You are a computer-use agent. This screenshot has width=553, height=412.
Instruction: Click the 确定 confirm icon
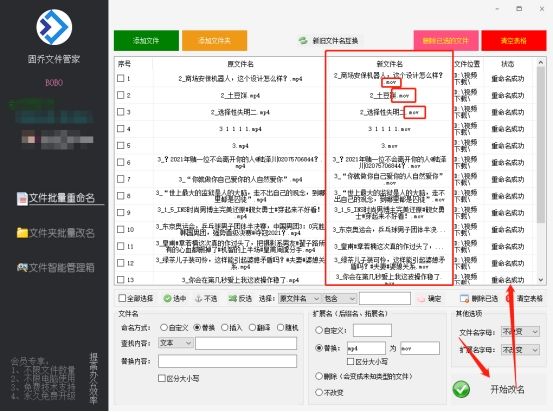pos(421,299)
